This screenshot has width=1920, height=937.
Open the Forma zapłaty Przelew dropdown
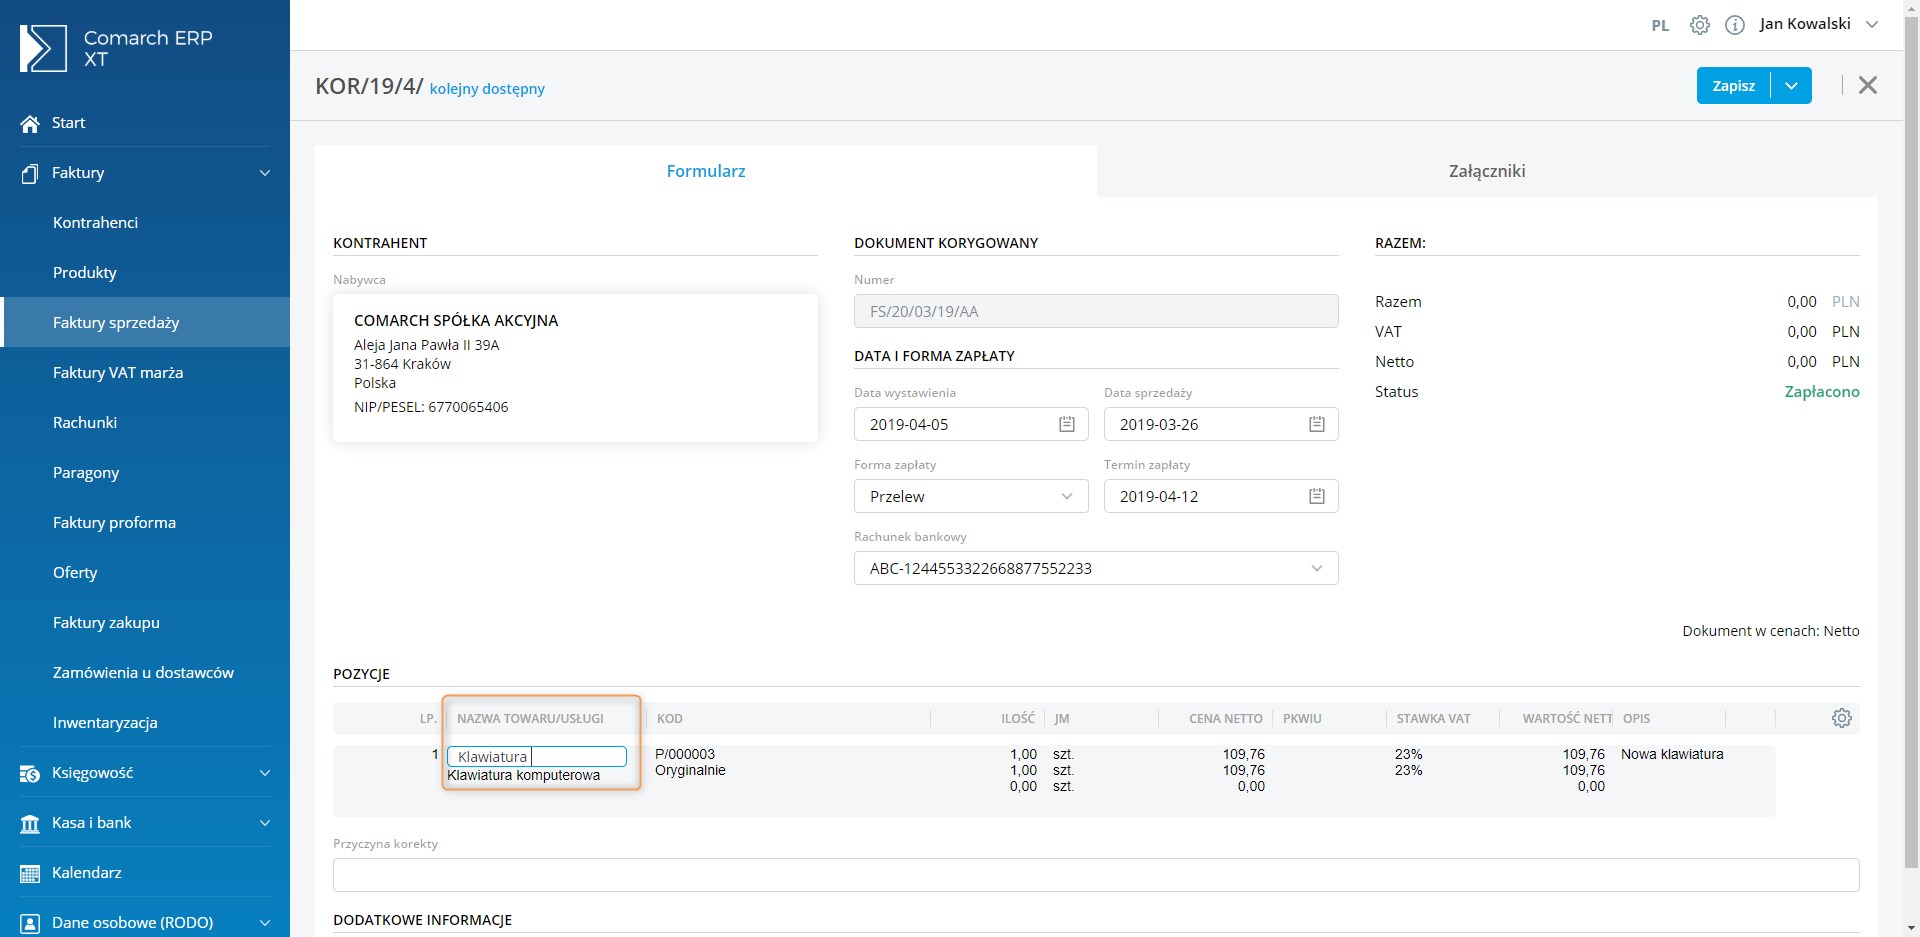tap(970, 496)
